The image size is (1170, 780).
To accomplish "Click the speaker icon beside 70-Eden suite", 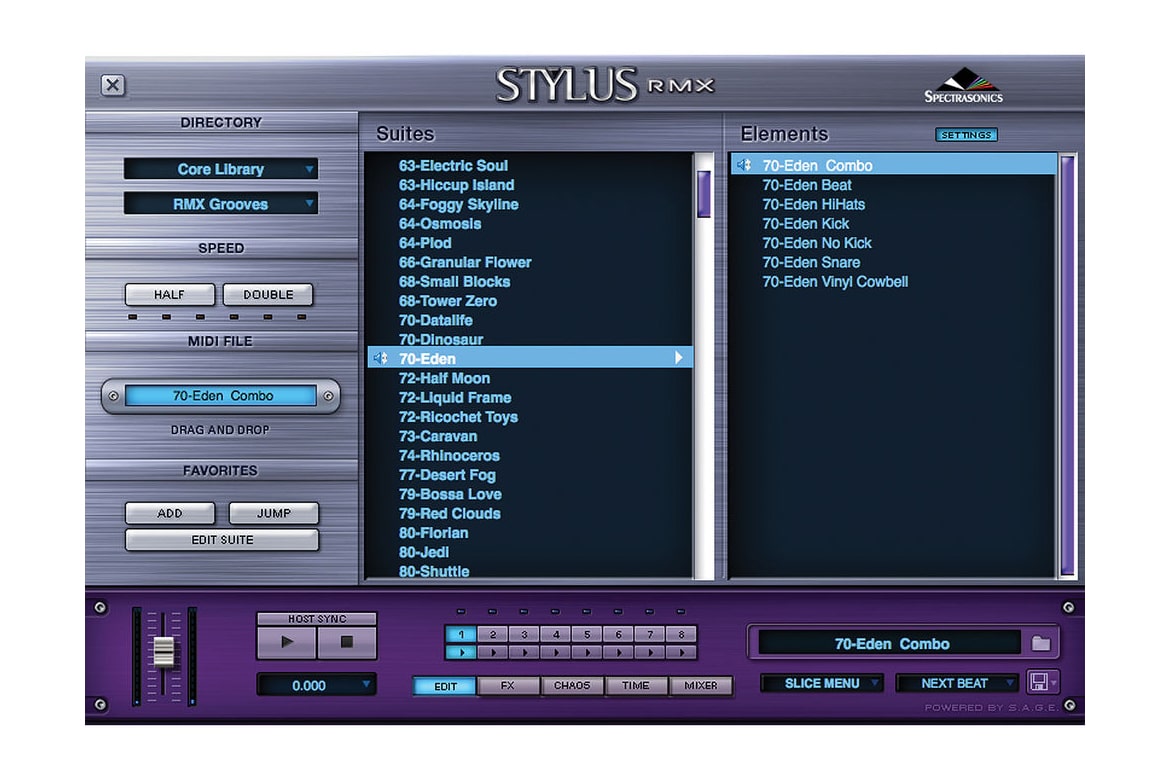I will (380, 358).
